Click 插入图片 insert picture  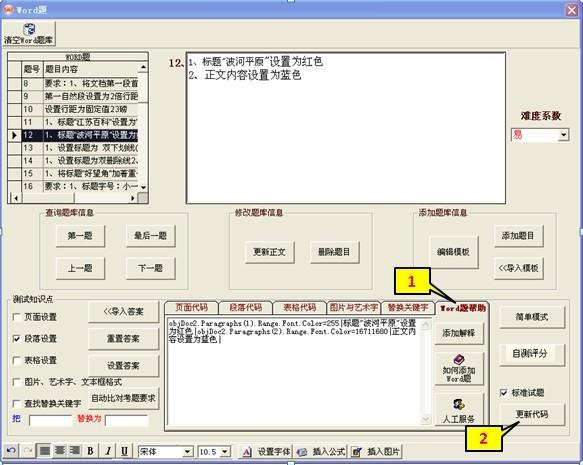pos(376,452)
